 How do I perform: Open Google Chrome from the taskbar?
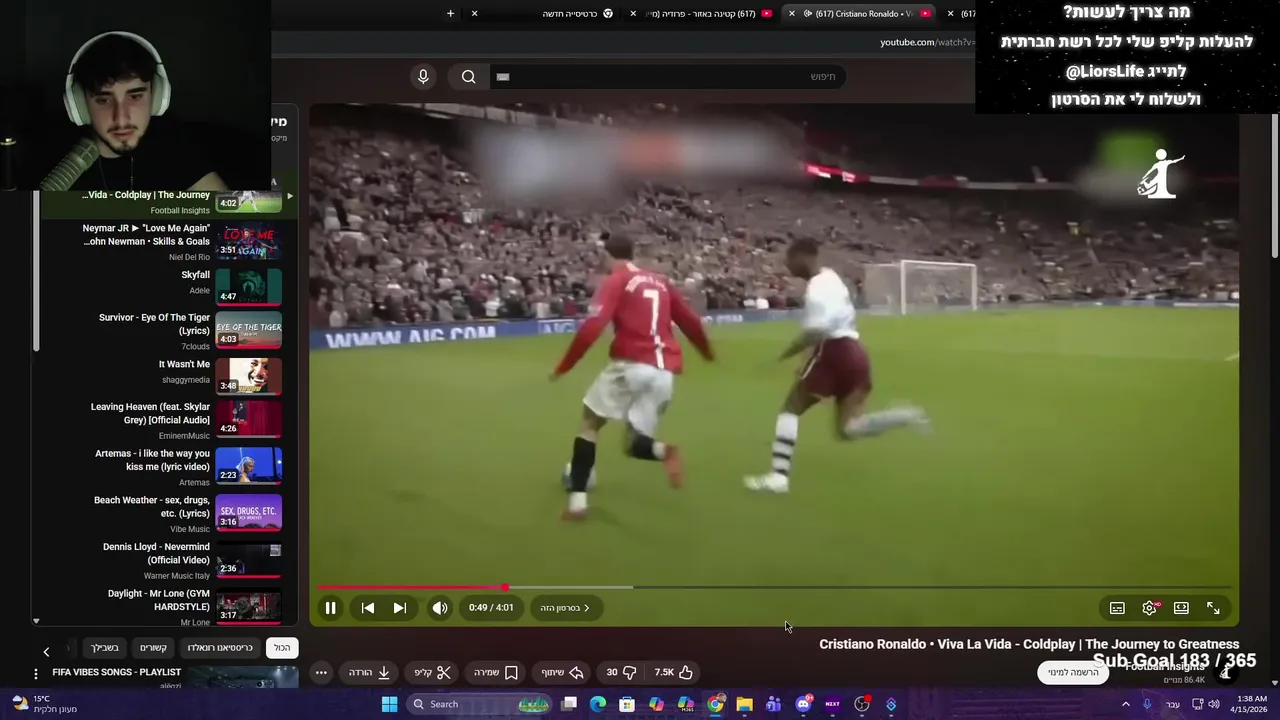click(715, 704)
